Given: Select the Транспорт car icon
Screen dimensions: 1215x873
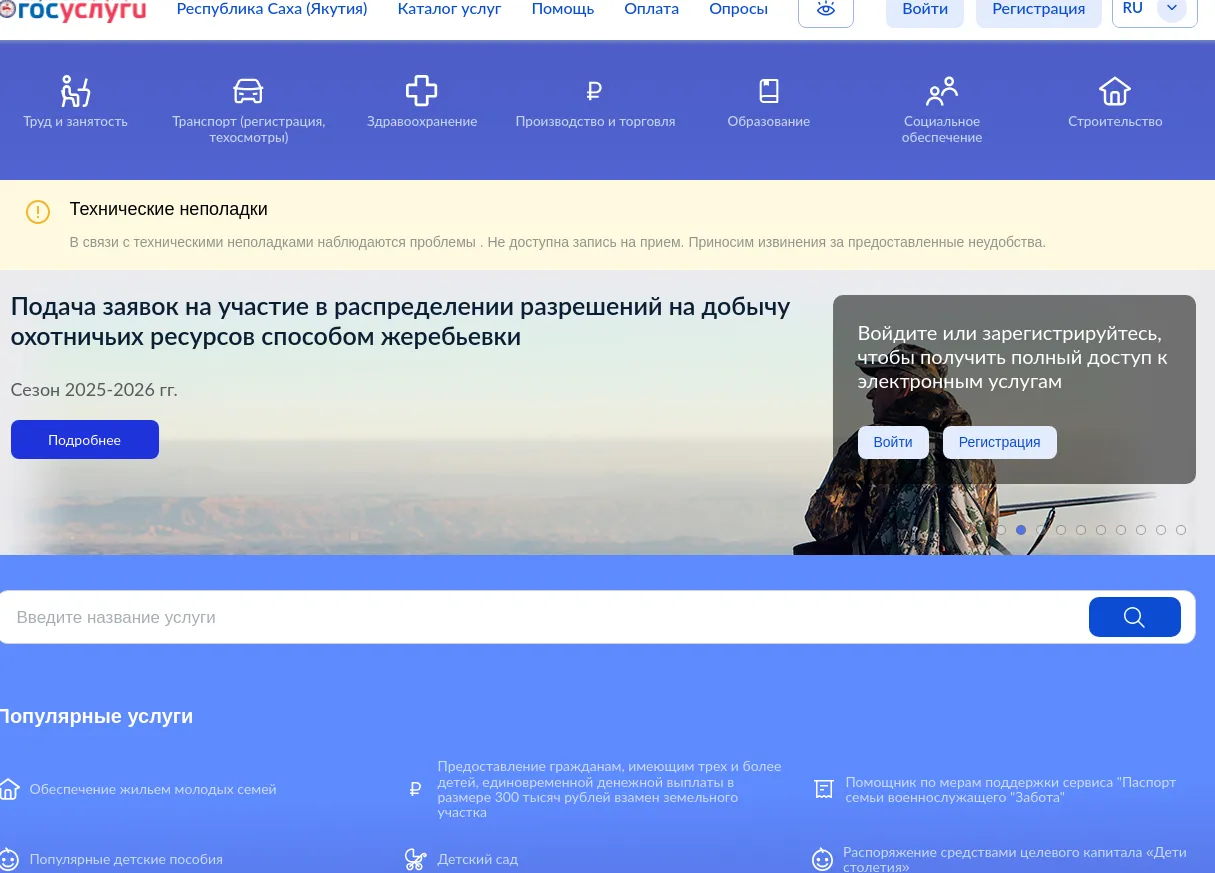Looking at the screenshot, I should (248, 91).
